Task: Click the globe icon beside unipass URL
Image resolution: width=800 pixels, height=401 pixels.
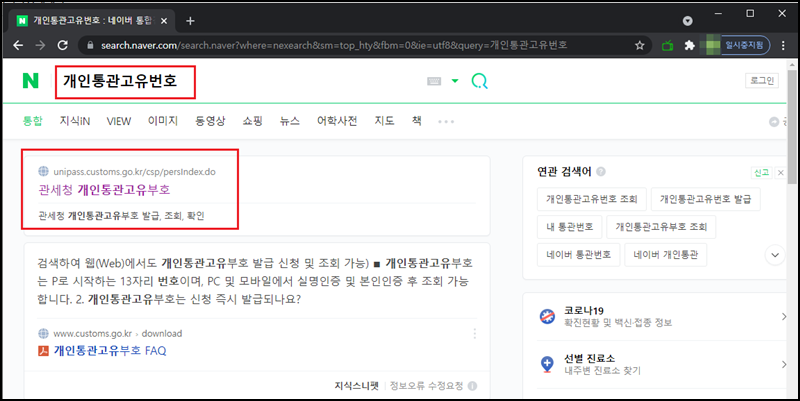Action: click(x=43, y=171)
